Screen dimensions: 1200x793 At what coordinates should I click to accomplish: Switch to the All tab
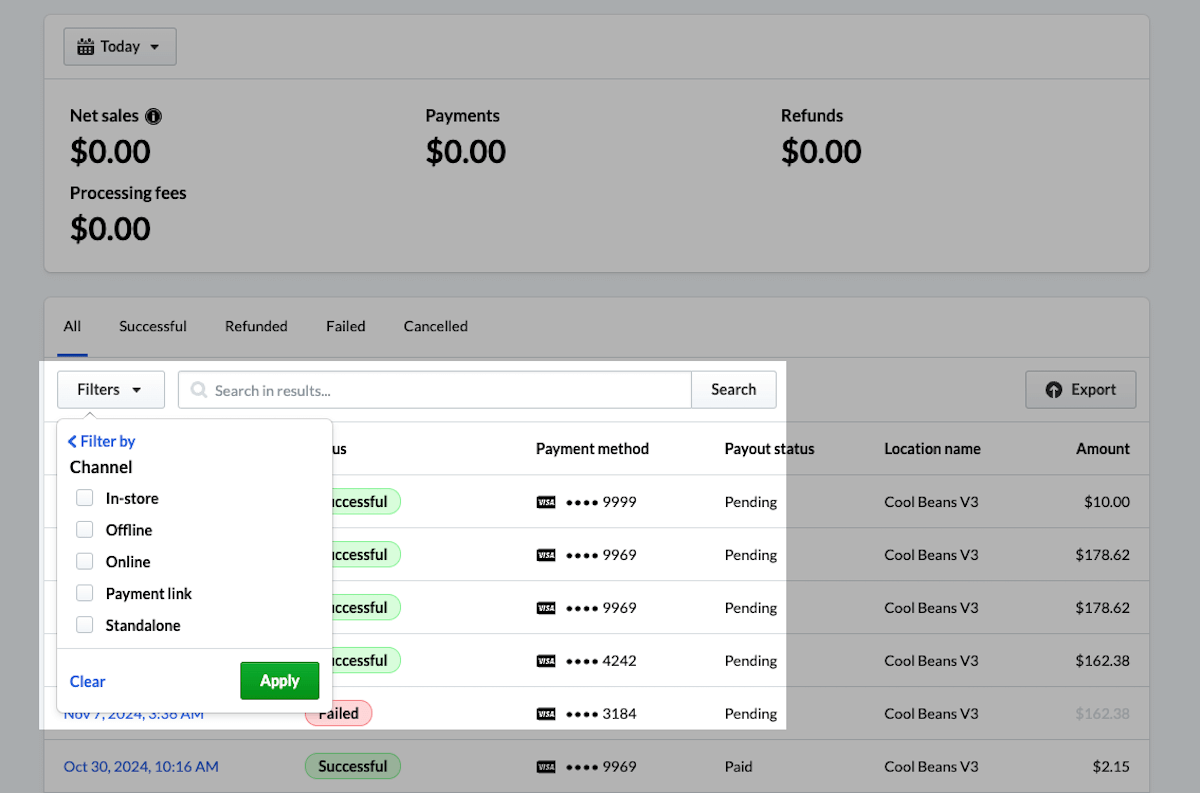click(x=72, y=326)
